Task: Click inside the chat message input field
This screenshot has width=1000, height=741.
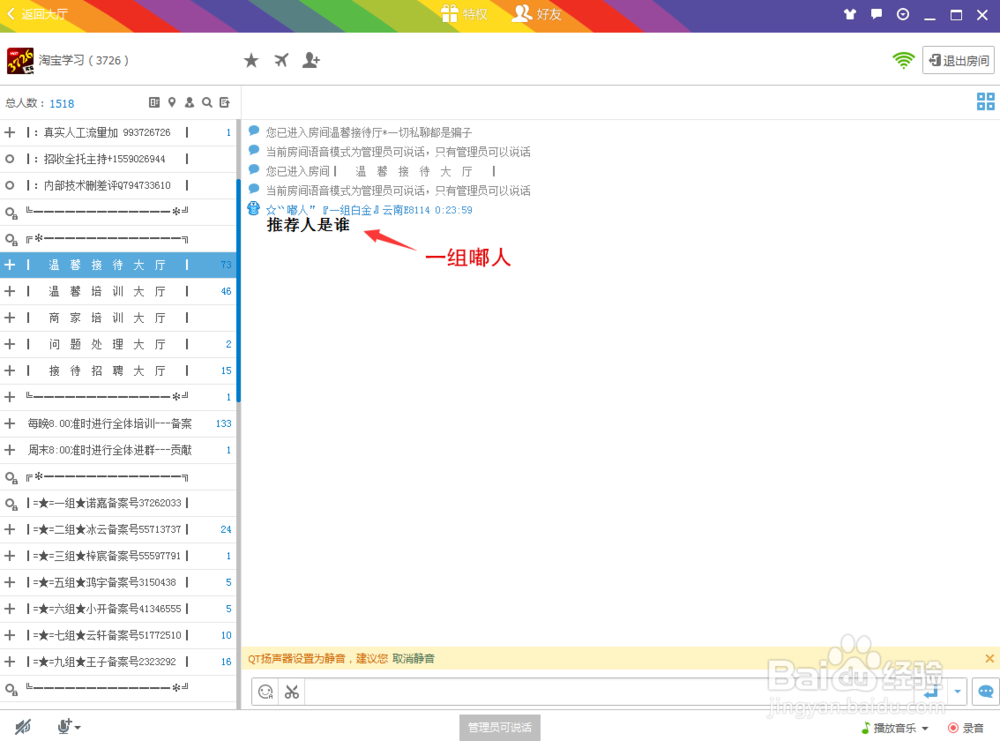Action: [x=600, y=691]
